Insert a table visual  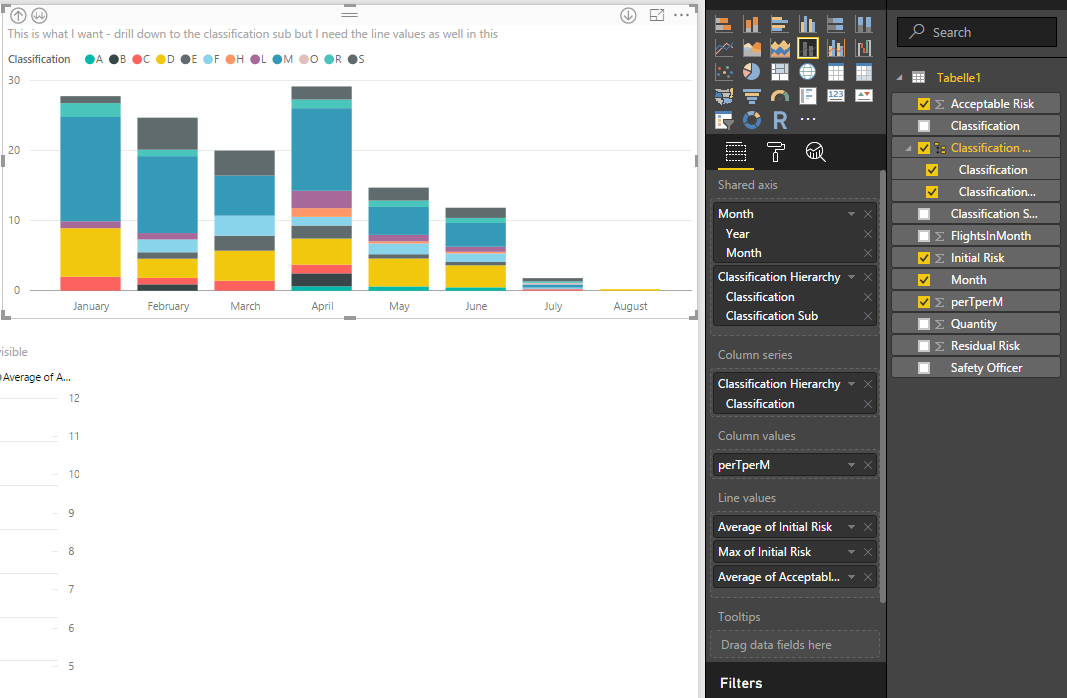[836, 71]
